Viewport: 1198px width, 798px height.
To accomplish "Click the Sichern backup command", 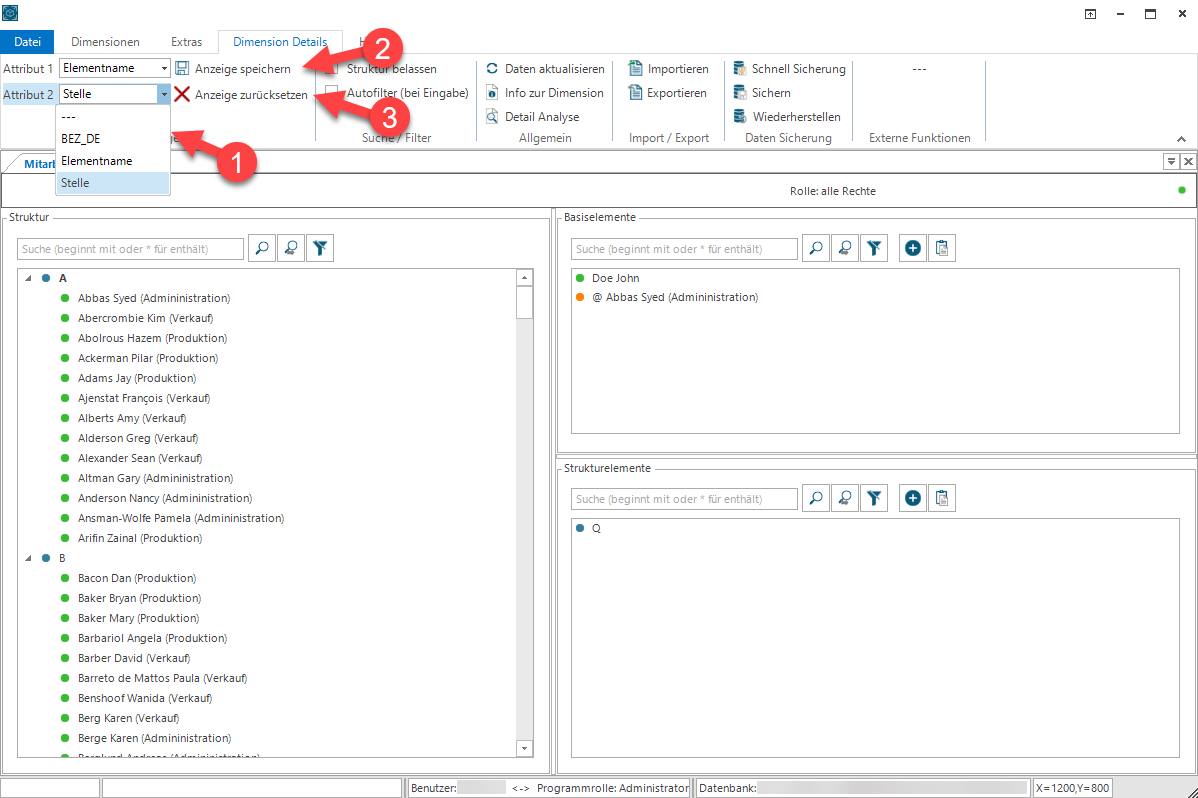I will pos(762,92).
